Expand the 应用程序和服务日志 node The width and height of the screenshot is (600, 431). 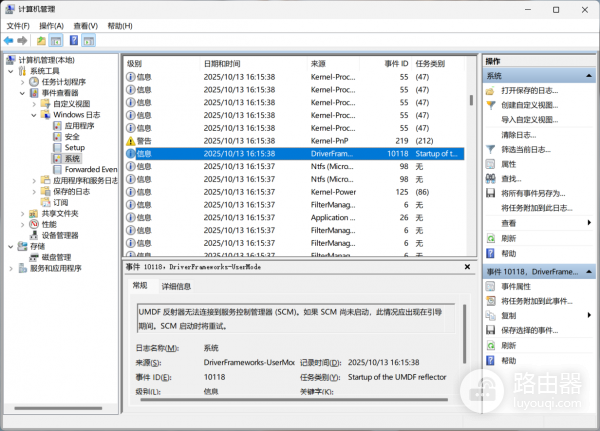34,181
